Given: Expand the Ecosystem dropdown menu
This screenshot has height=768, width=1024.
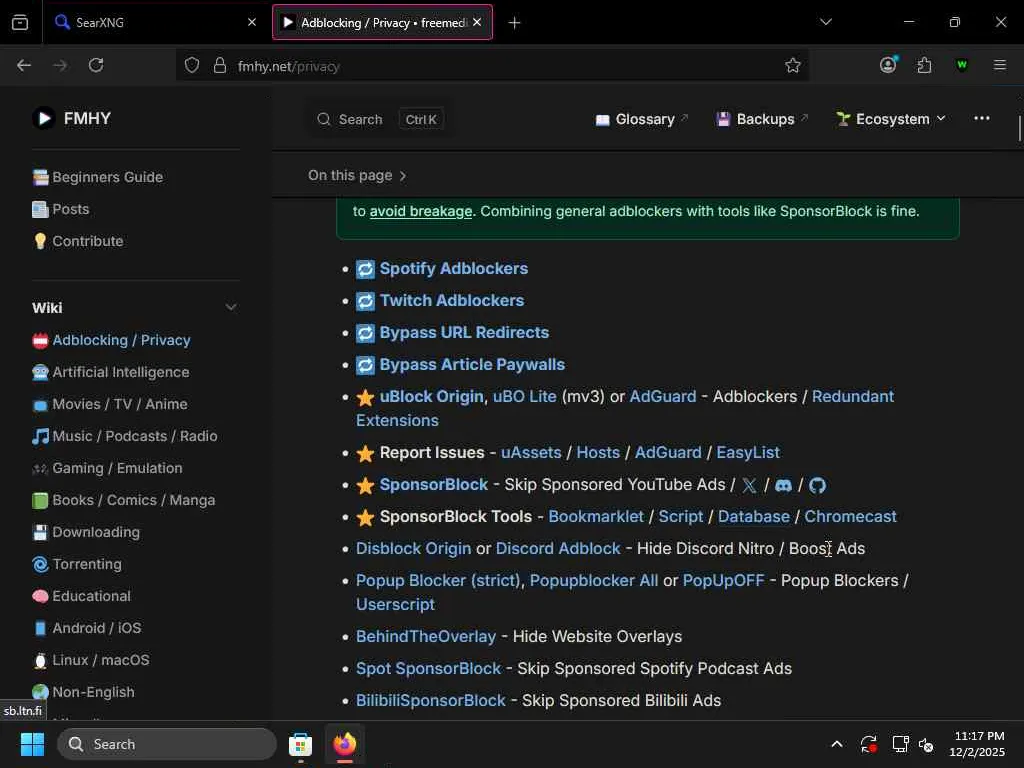Looking at the screenshot, I should point(891,119).
